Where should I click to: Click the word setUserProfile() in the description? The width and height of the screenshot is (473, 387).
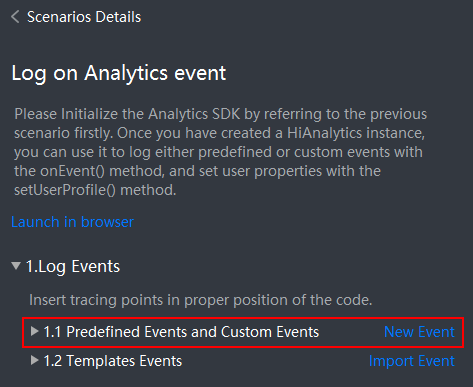(65, 190)
